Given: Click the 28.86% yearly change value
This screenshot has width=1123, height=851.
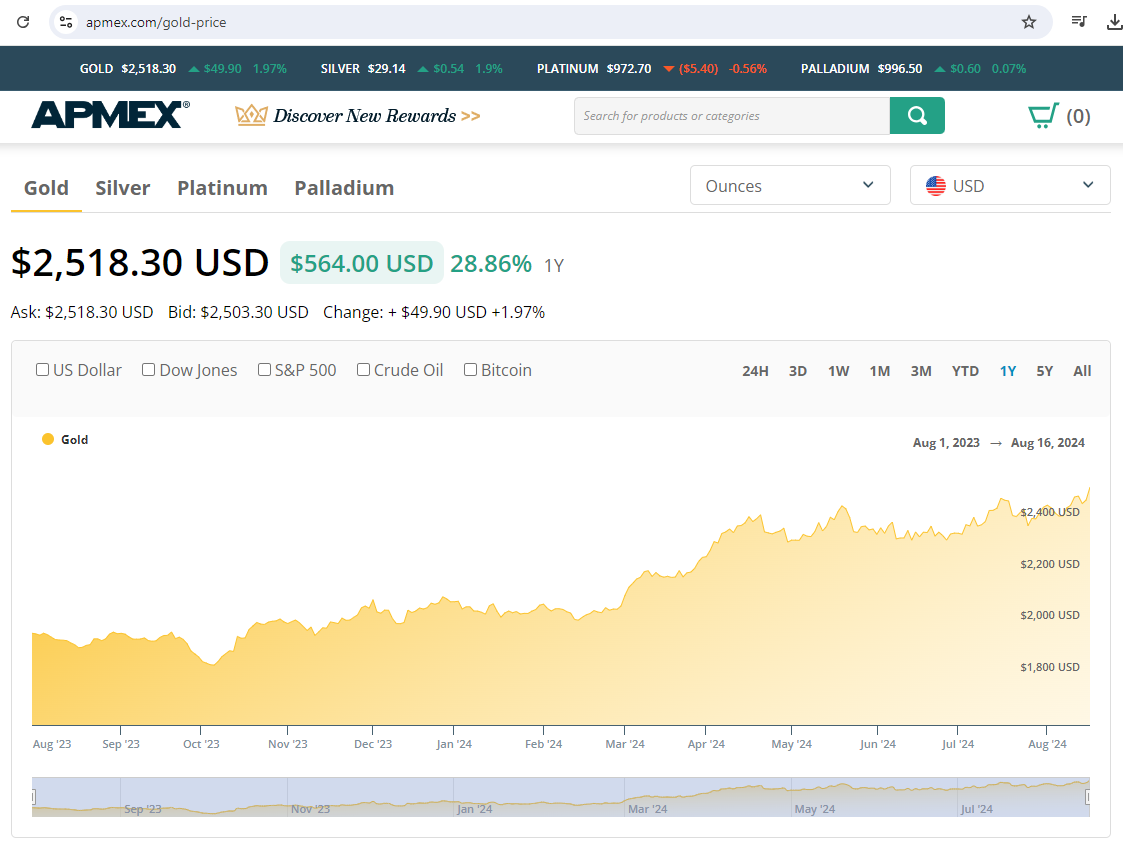Looking at the screenshot, I should coord(491,264).
